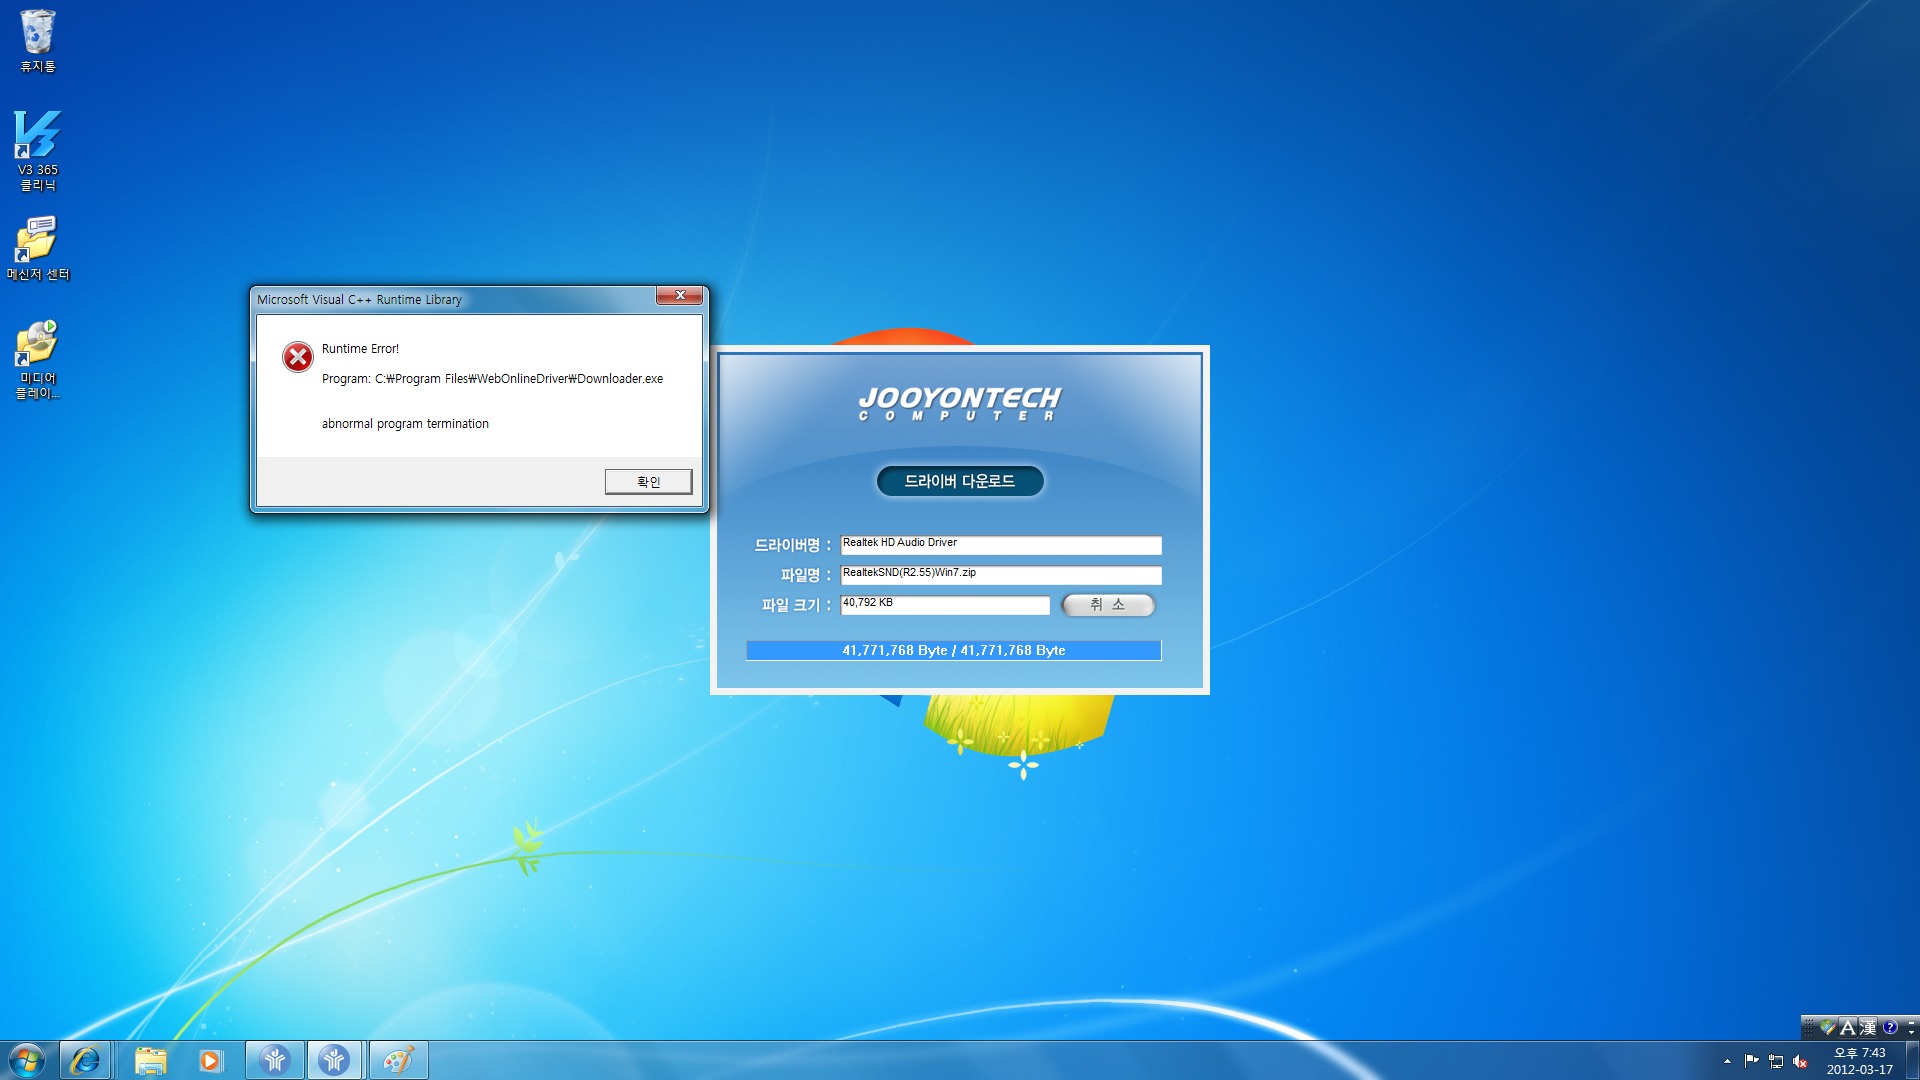Open Windows Explorer from the taskbar
Viewport: 1920px width, 1080px height.
(x=150, y=1060)
